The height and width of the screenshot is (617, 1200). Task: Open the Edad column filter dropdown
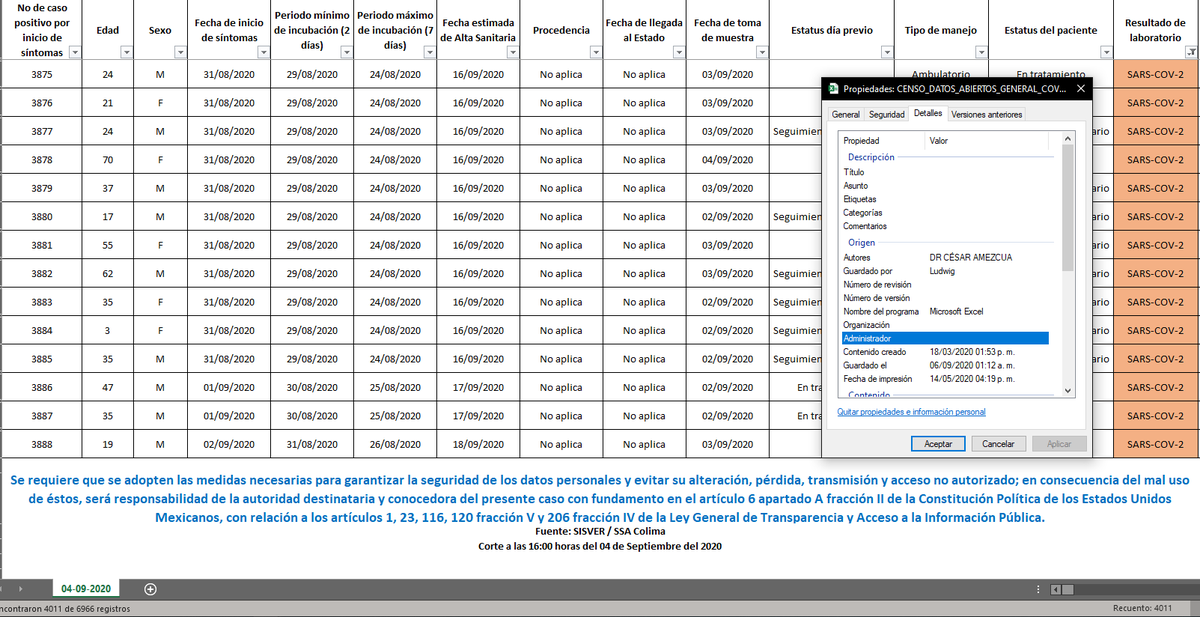pos(125,53)
